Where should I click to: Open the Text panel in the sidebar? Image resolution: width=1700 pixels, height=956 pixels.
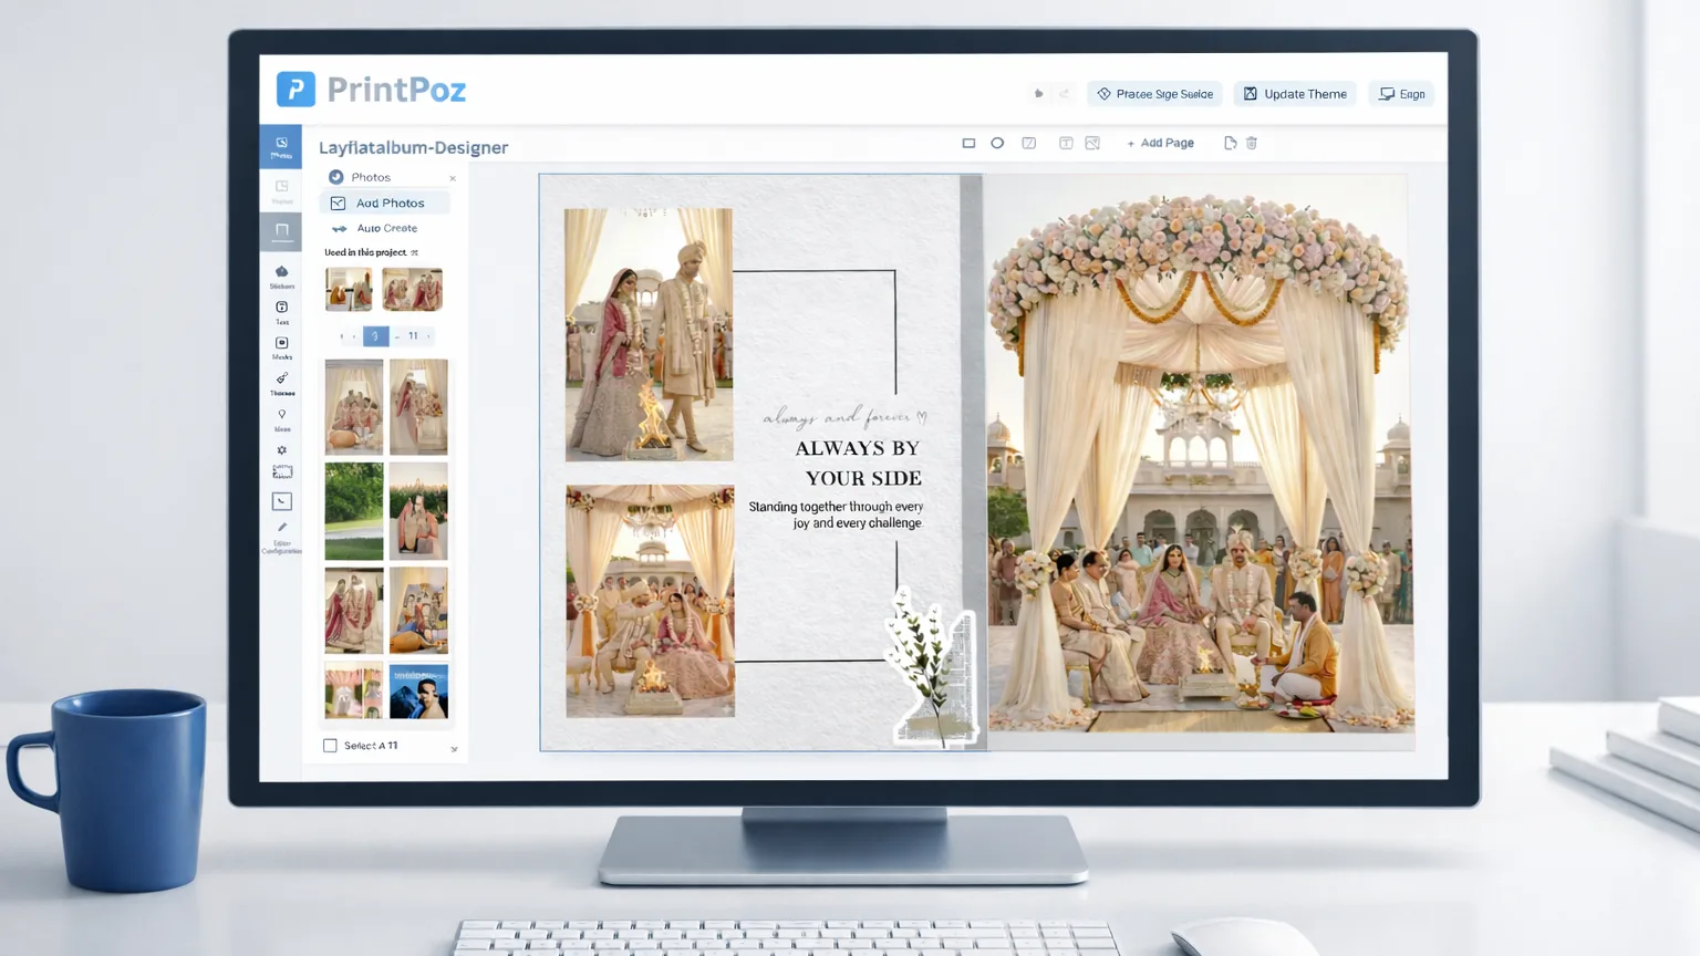(x=283, y=312)
